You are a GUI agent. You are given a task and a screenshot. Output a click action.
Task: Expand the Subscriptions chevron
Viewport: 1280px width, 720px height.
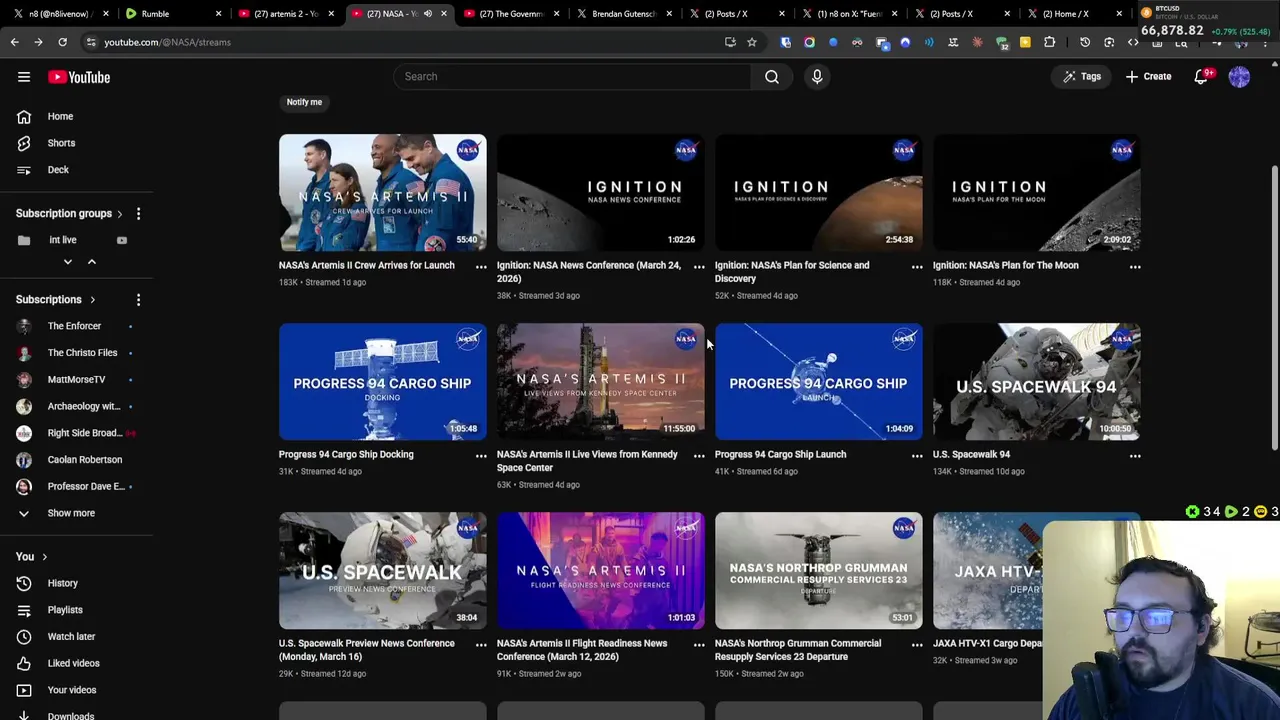[92, 300]
